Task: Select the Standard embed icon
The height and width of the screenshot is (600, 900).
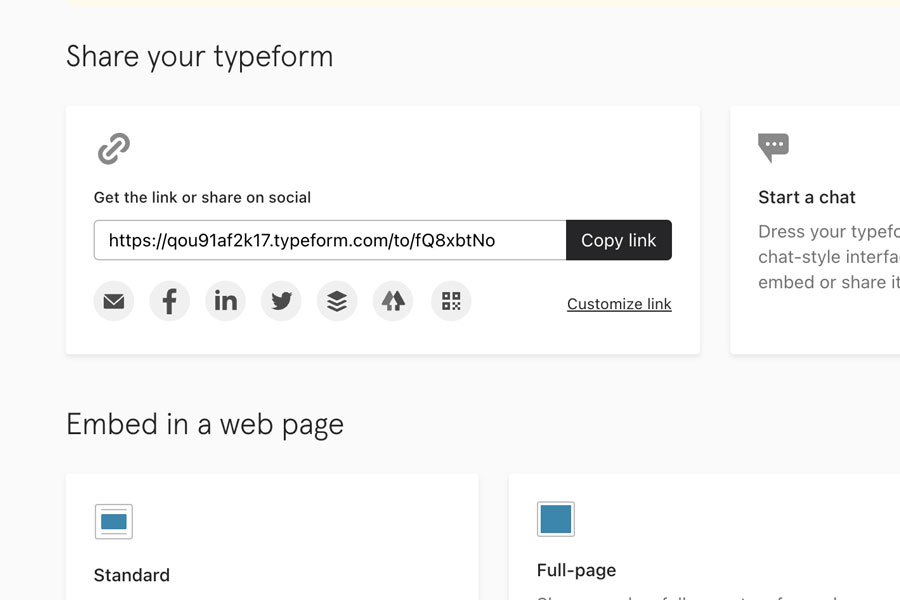Action: click(114, 521)
